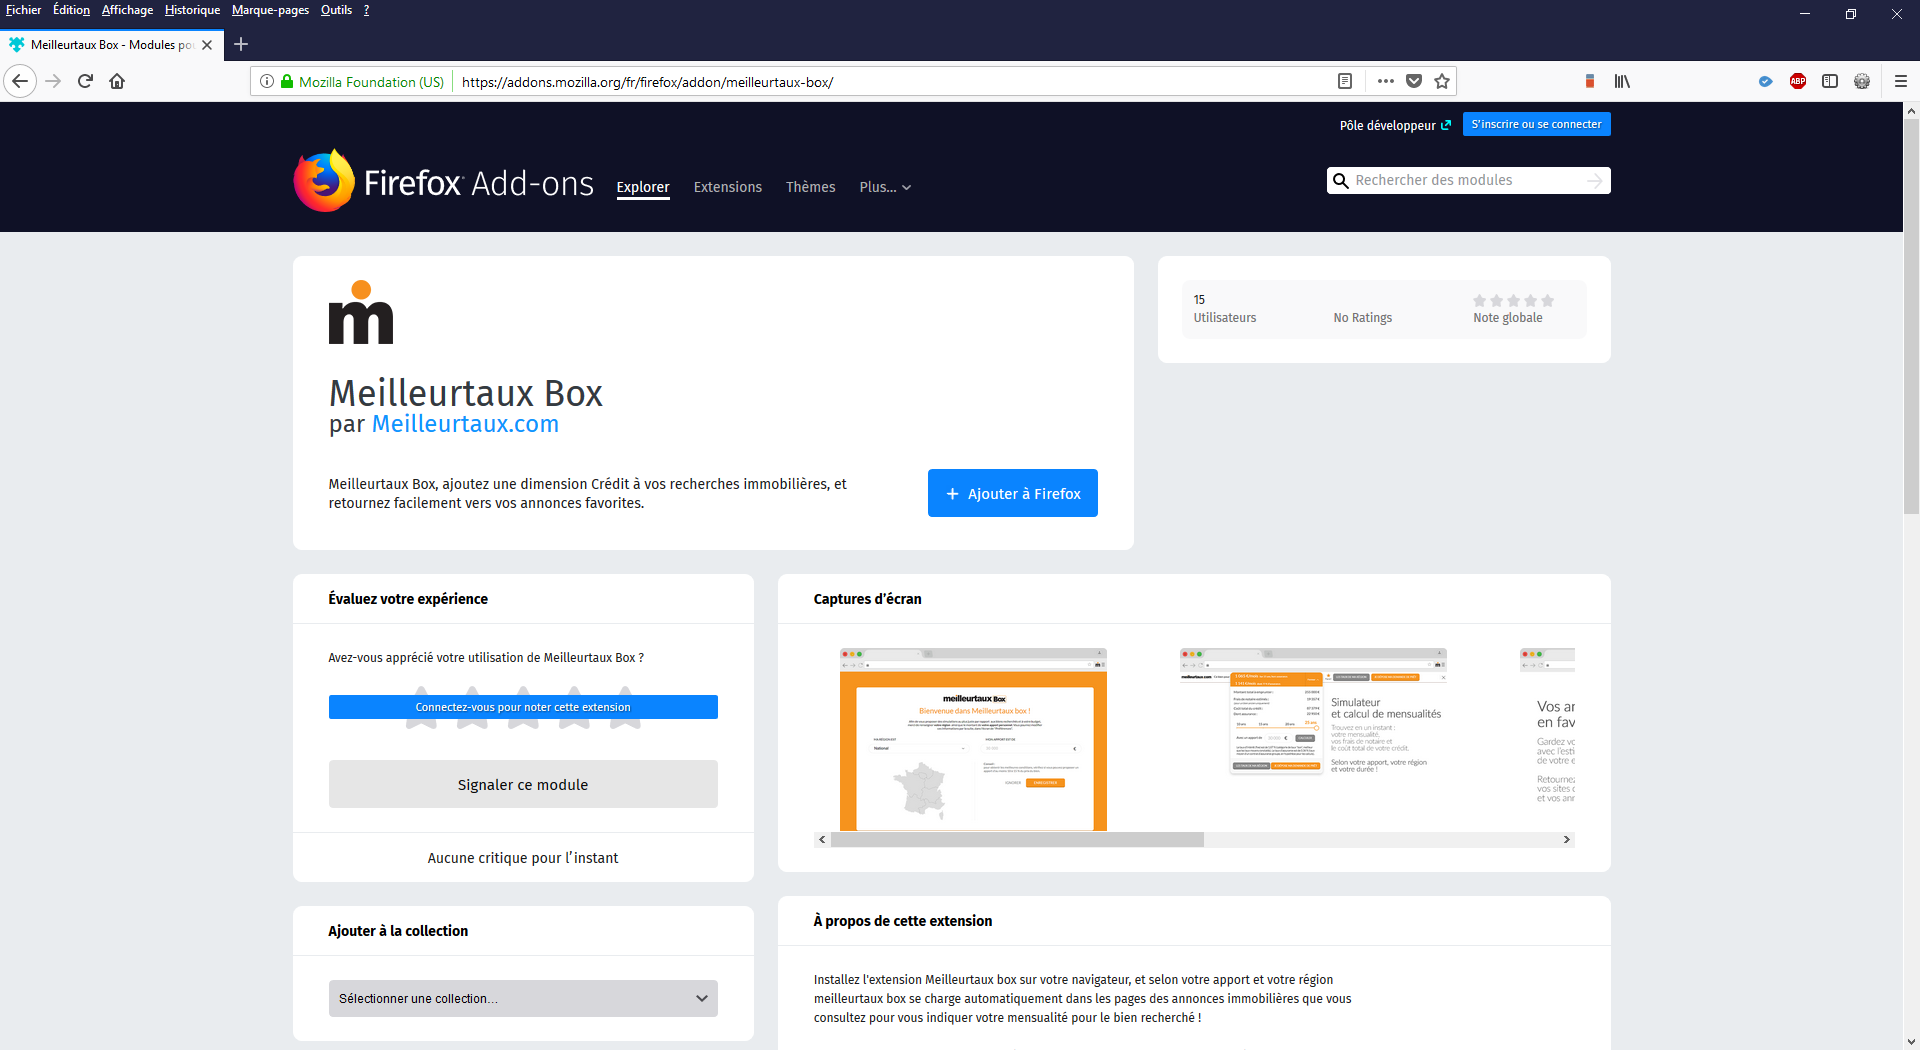
Task: Open the Historique menu
Action: coord(192,10)
